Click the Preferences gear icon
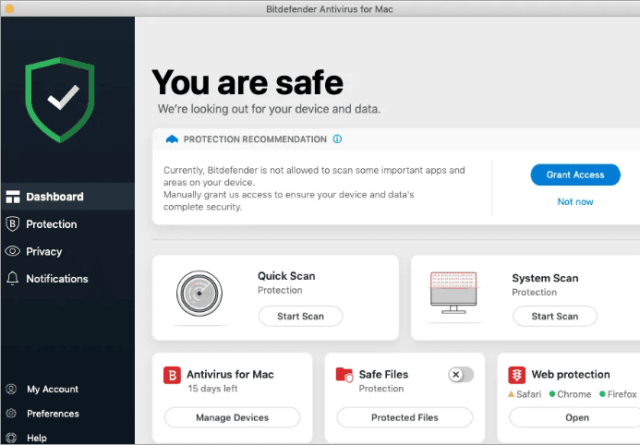Screen dimensions: 640x445 (11, 413)
